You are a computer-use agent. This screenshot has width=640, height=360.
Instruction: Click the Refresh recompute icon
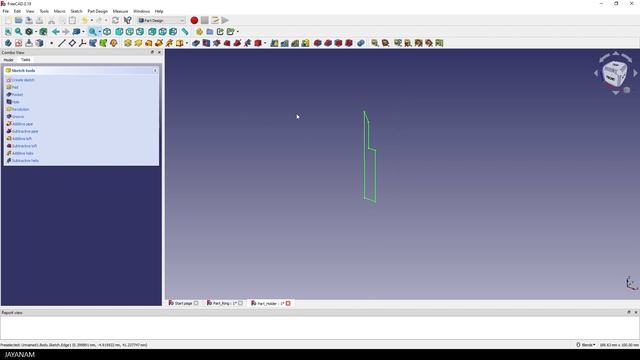[116, 20]
